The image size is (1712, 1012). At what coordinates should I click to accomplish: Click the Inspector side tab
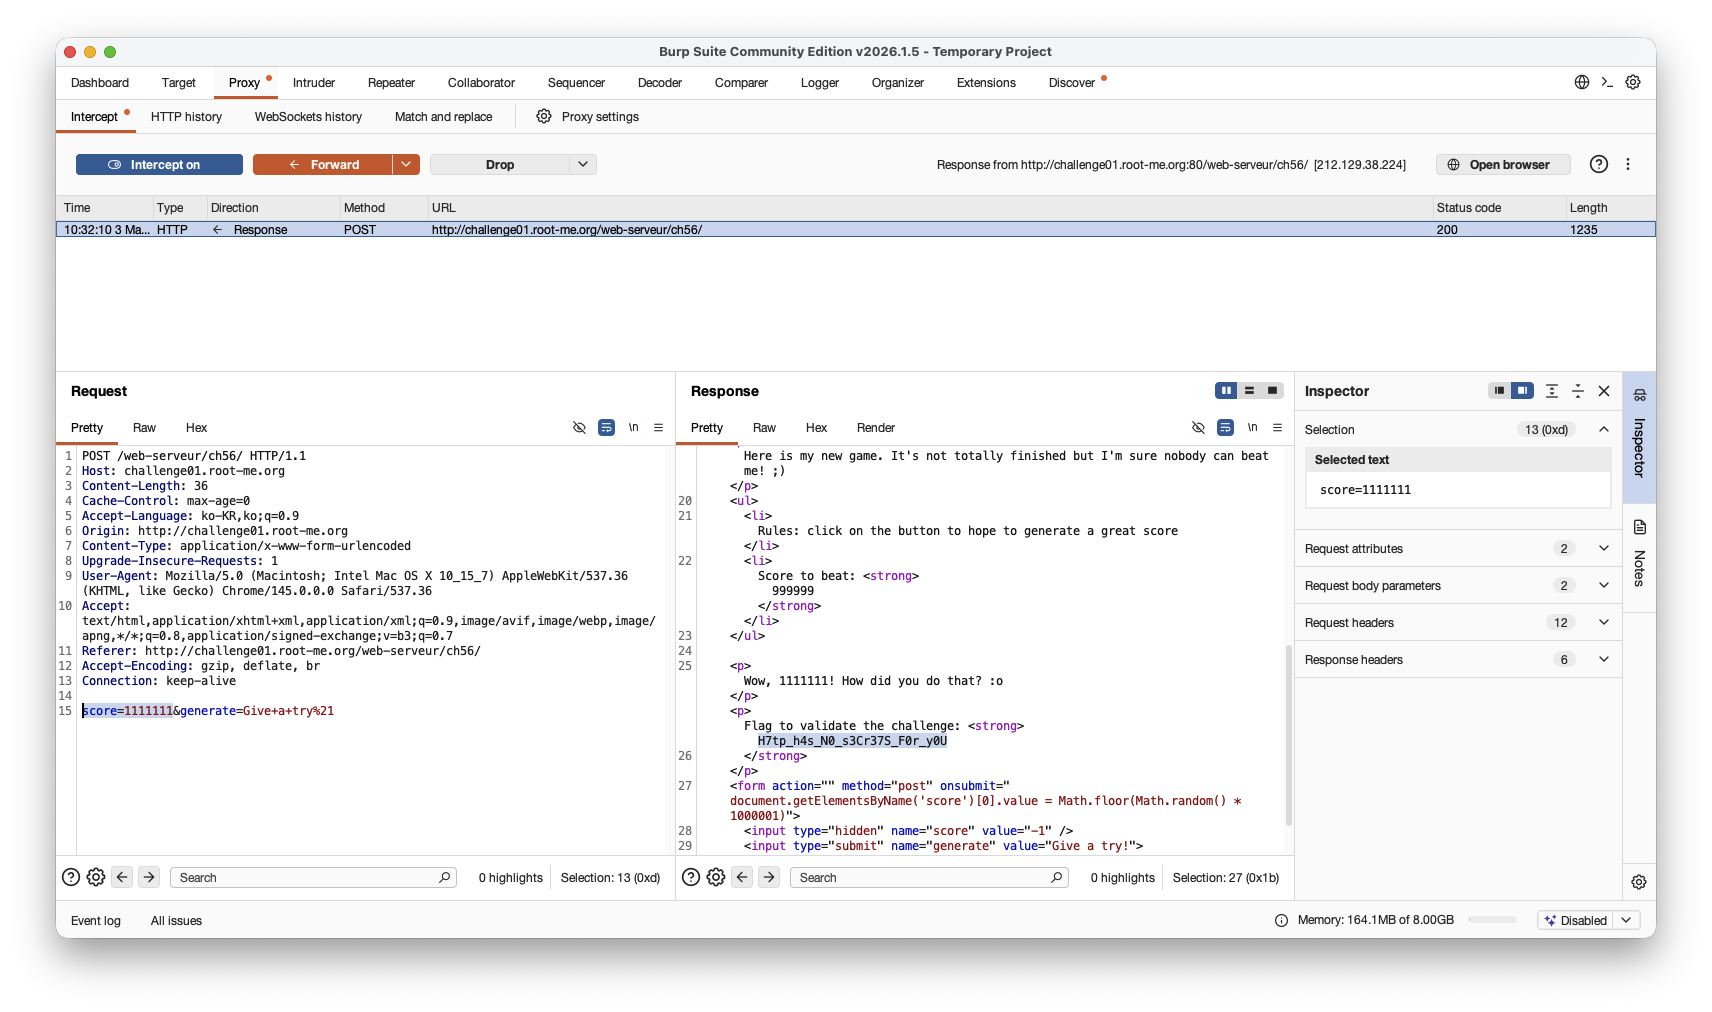1639,437
